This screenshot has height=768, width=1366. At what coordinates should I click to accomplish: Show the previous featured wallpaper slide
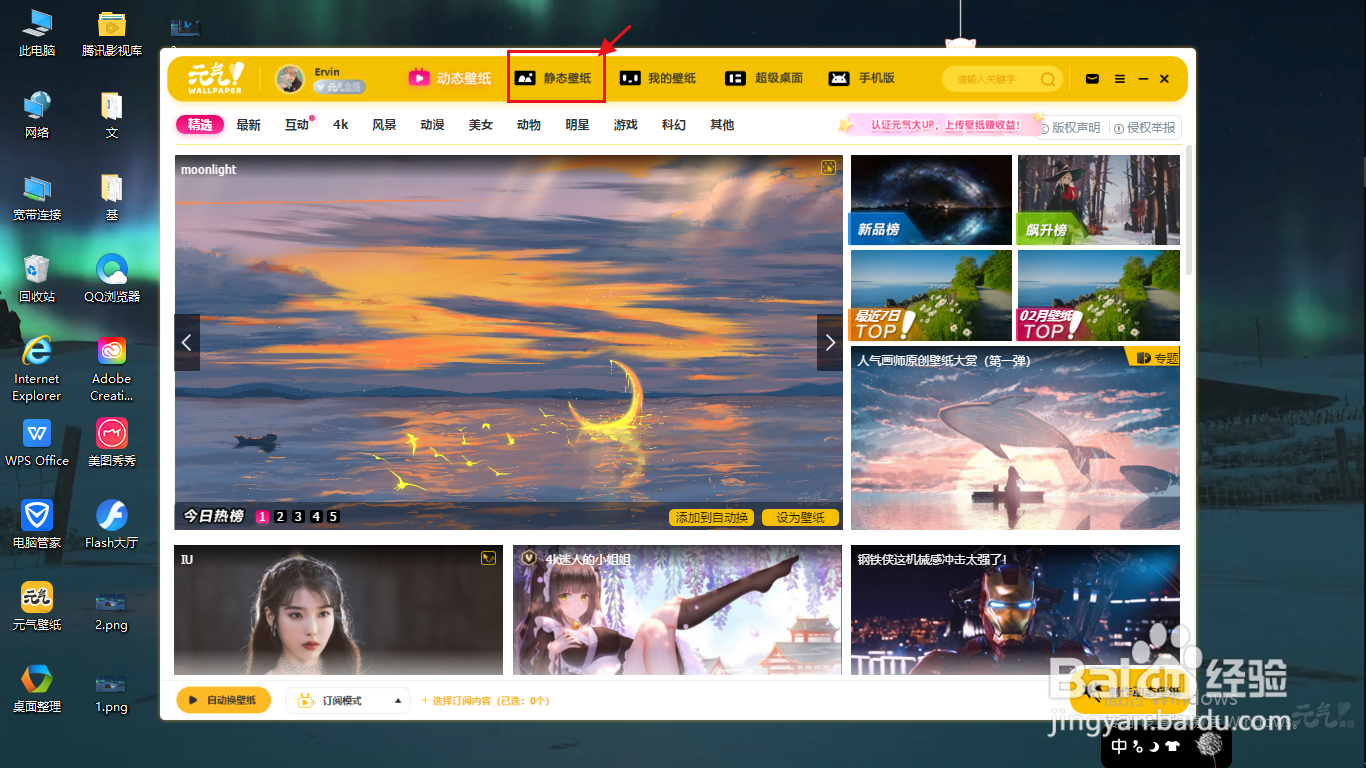coord(187,342)
